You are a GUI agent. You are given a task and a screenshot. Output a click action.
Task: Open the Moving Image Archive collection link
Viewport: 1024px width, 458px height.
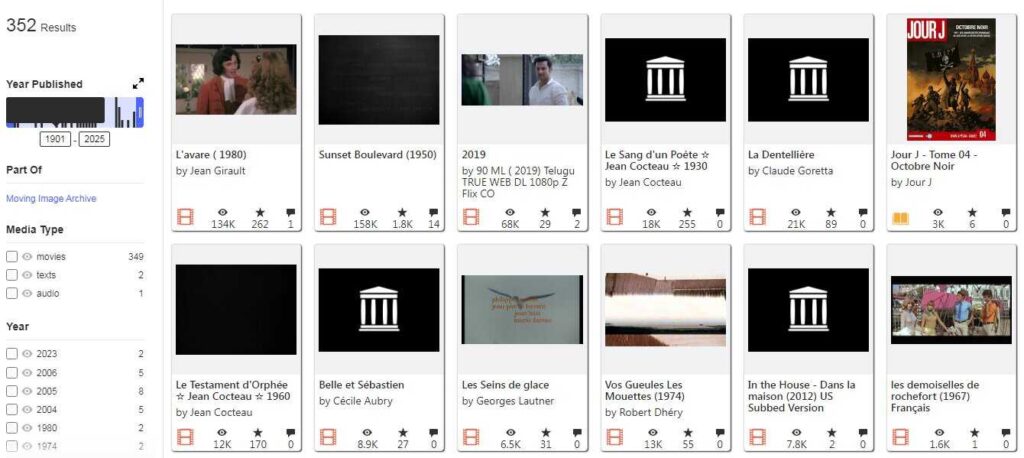point(51,199)
